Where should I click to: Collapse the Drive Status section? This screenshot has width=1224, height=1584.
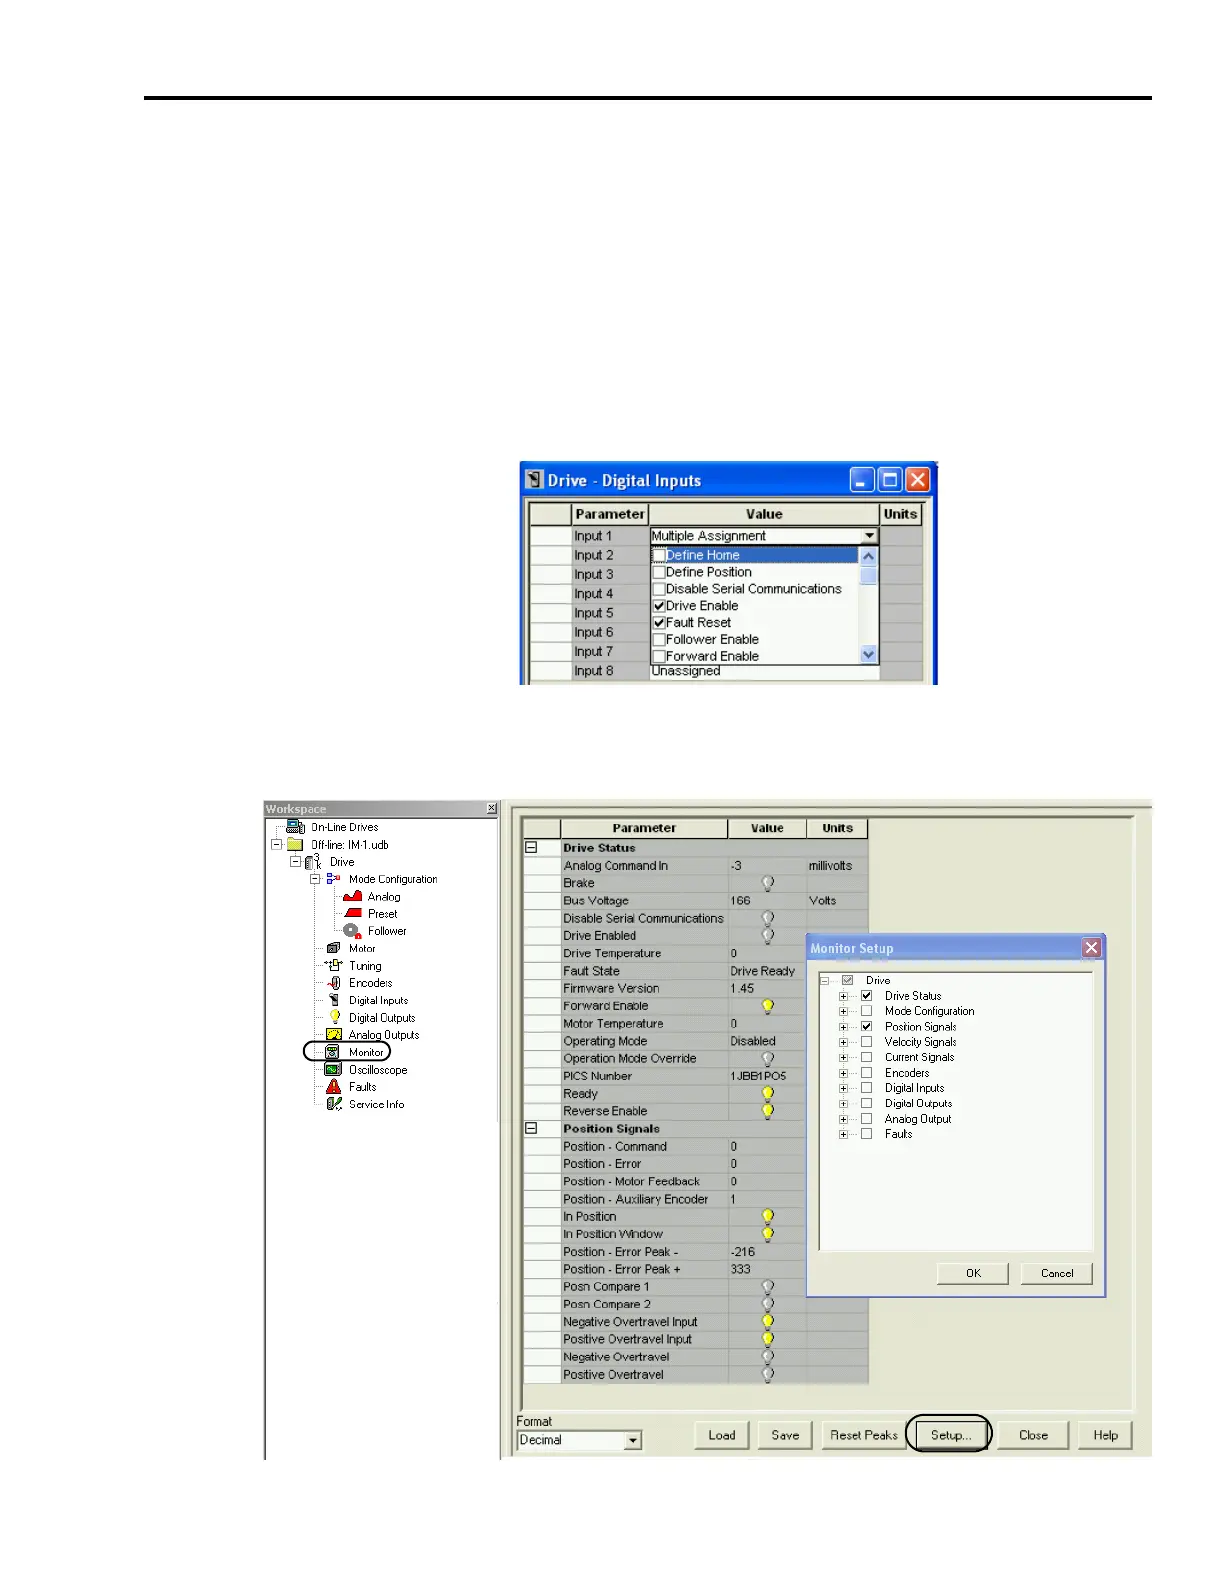click(x=531, y=848)
